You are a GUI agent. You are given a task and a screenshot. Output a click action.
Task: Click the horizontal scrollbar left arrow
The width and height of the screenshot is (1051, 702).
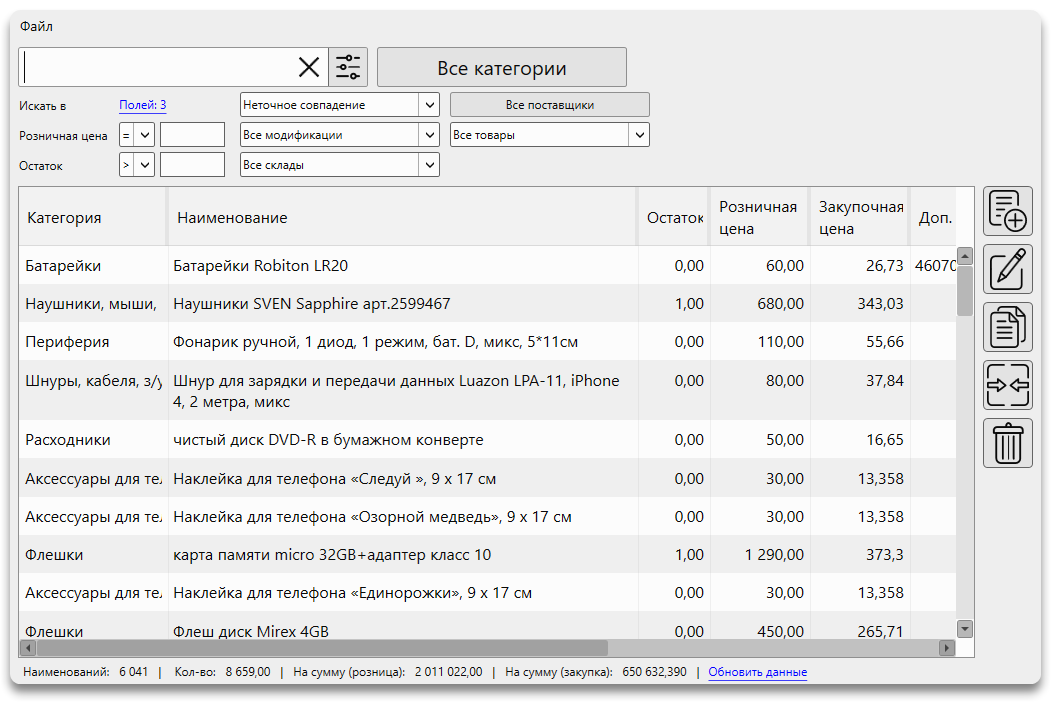coord(28,648)
